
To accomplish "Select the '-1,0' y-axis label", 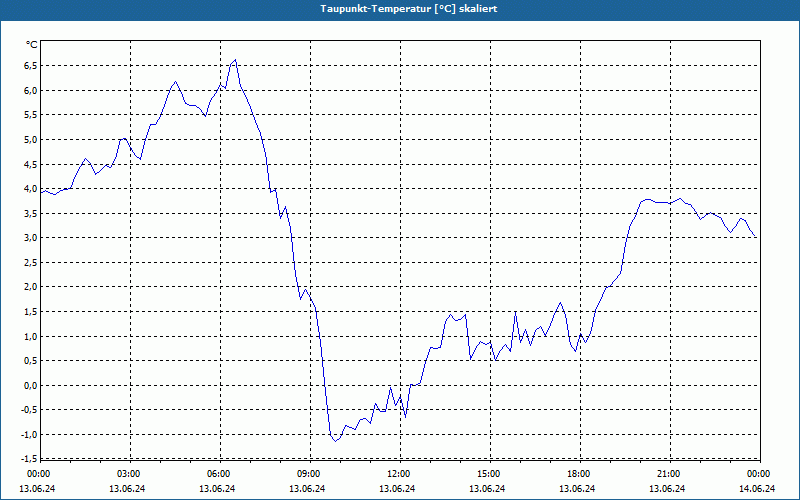I will (x=29, y=435).
